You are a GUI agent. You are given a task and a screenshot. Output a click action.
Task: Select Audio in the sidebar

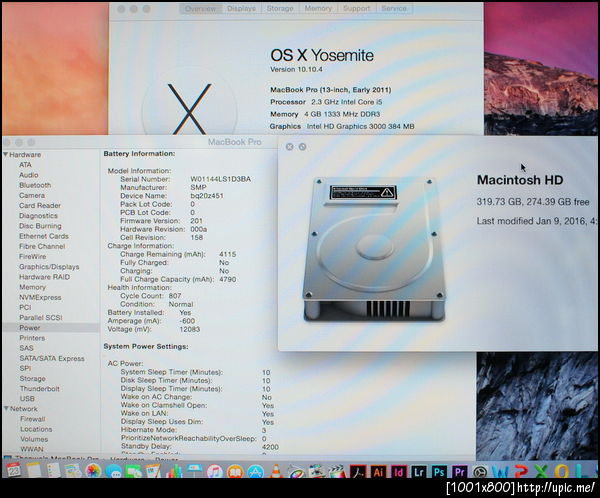point(29,175)
